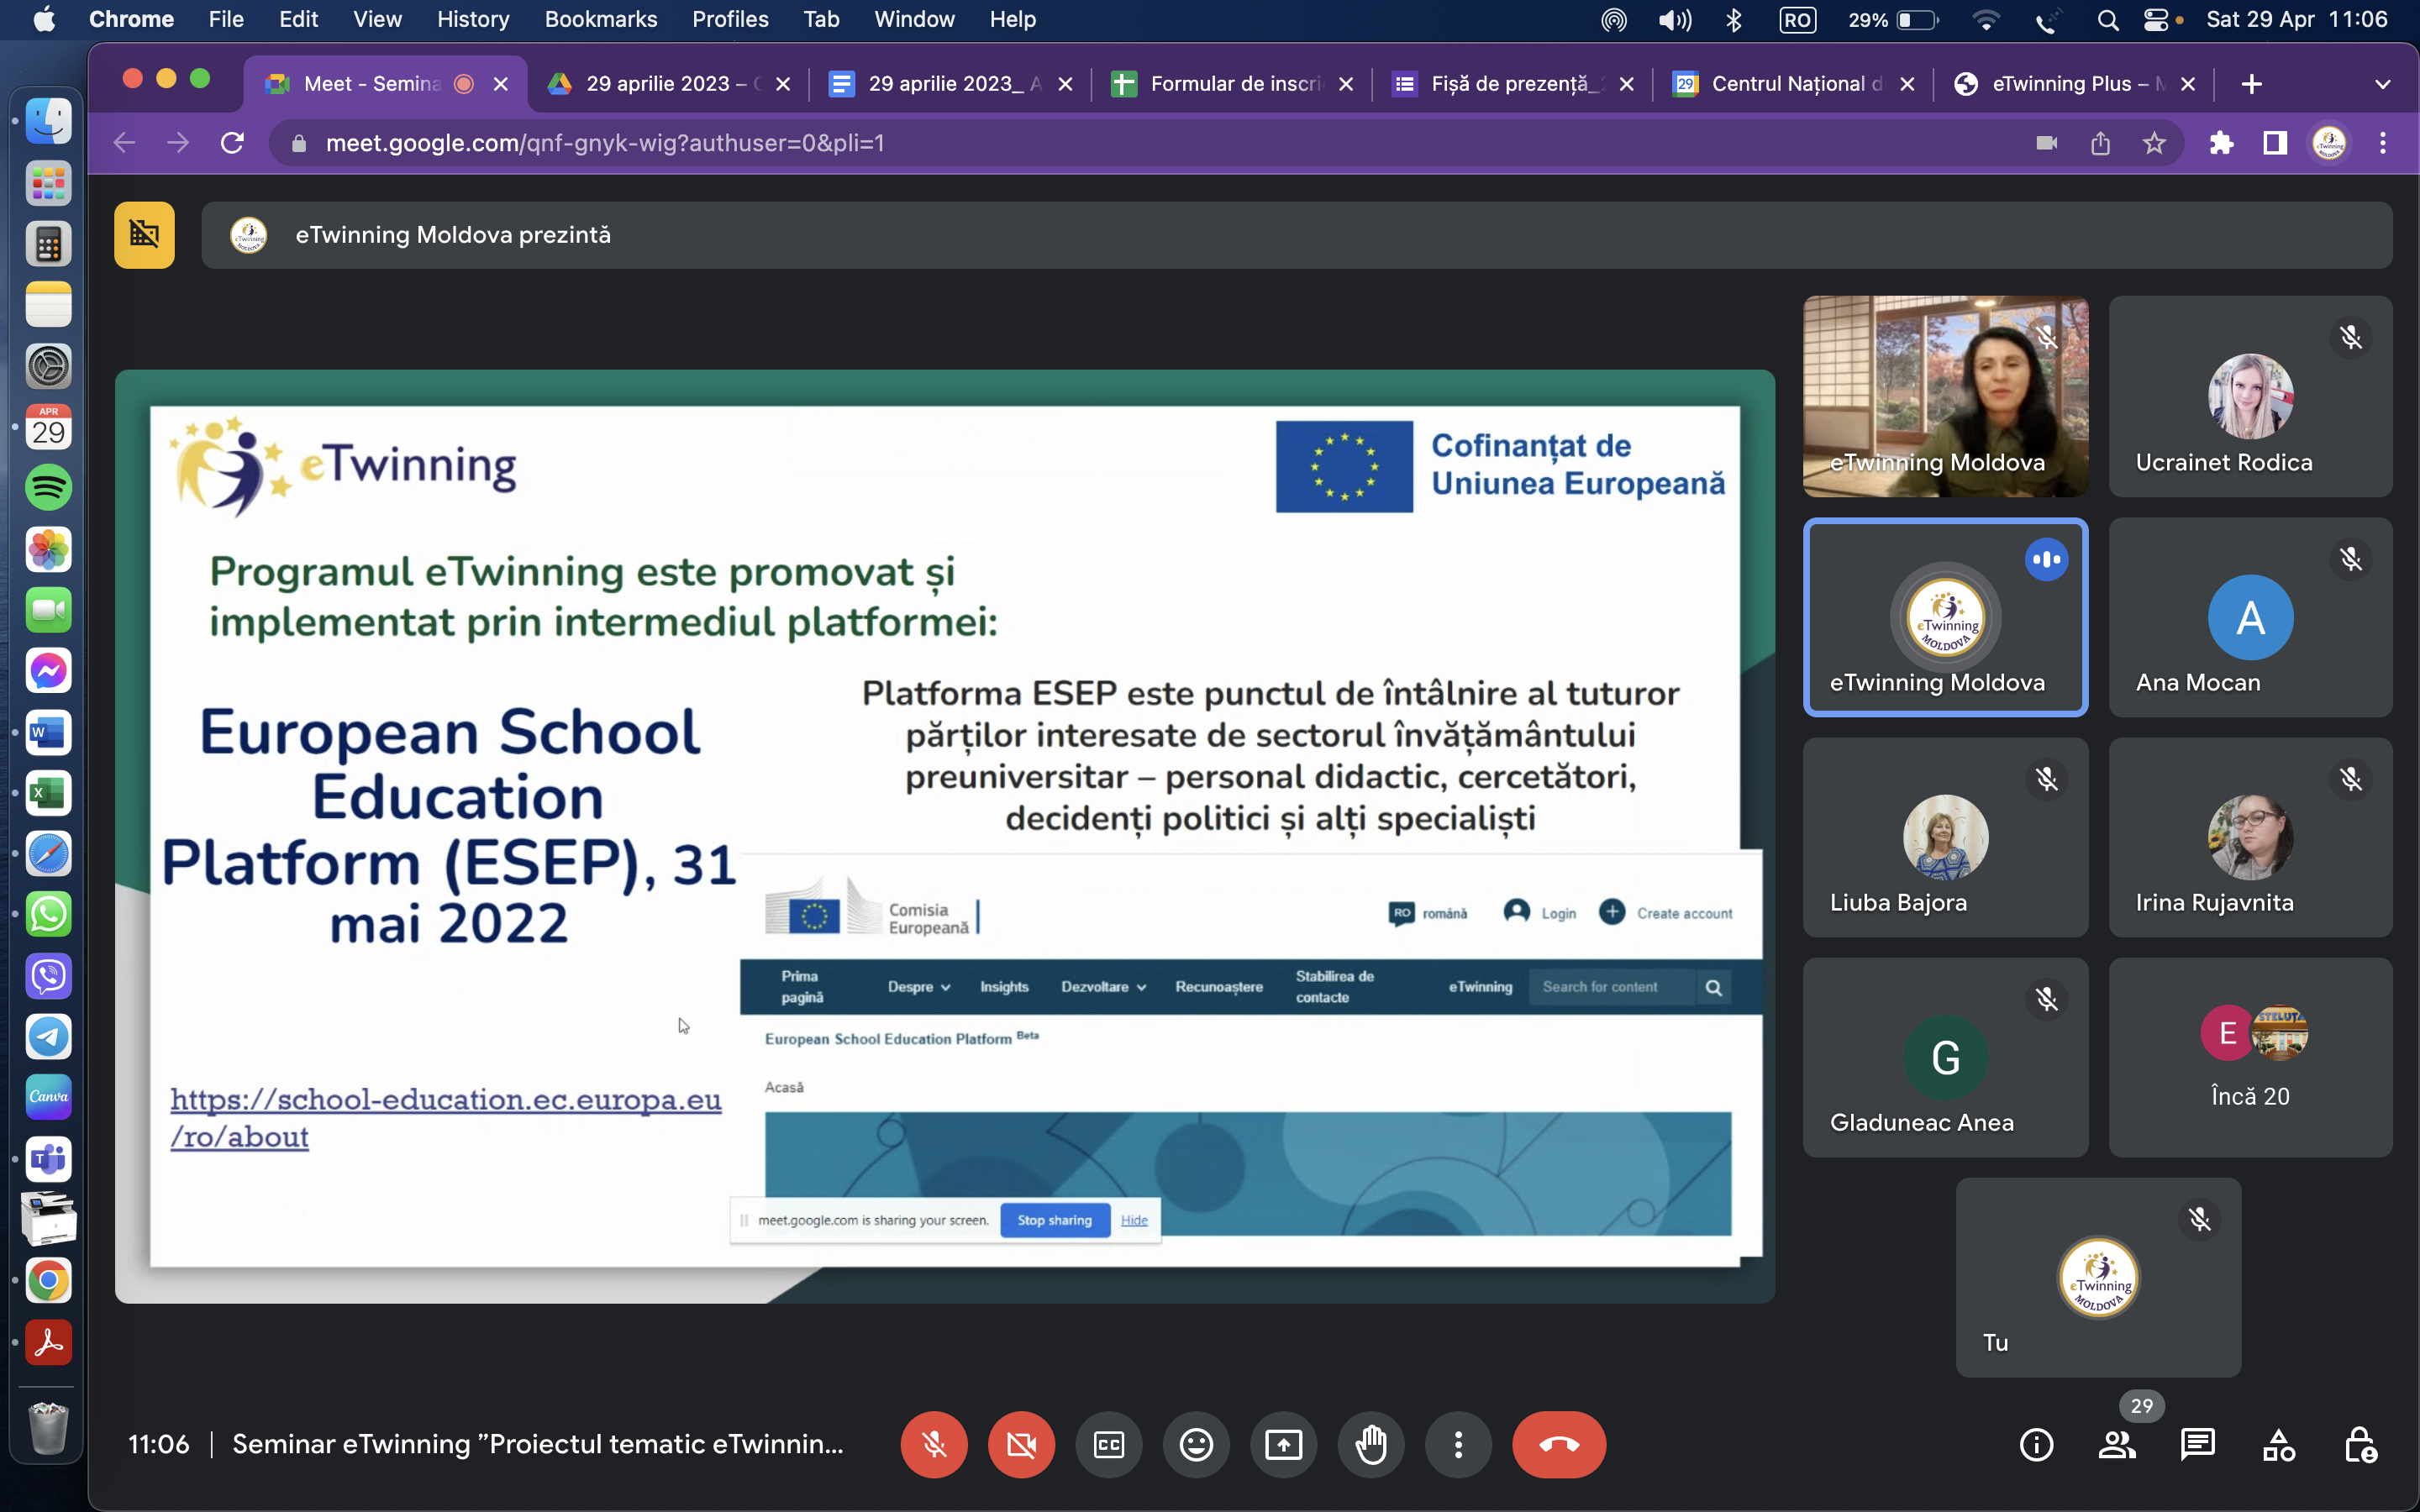This screenshot has height=1512, width=2420.
Task: Click the yellow stop presentation view icon
Action: coord(144,235)
